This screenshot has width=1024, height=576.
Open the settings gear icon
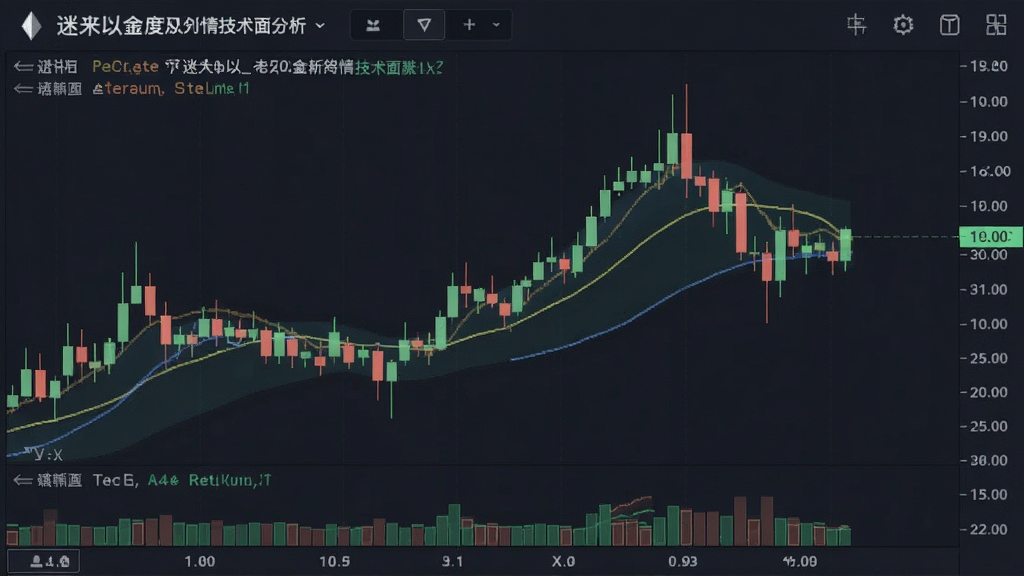pos(903,25)
